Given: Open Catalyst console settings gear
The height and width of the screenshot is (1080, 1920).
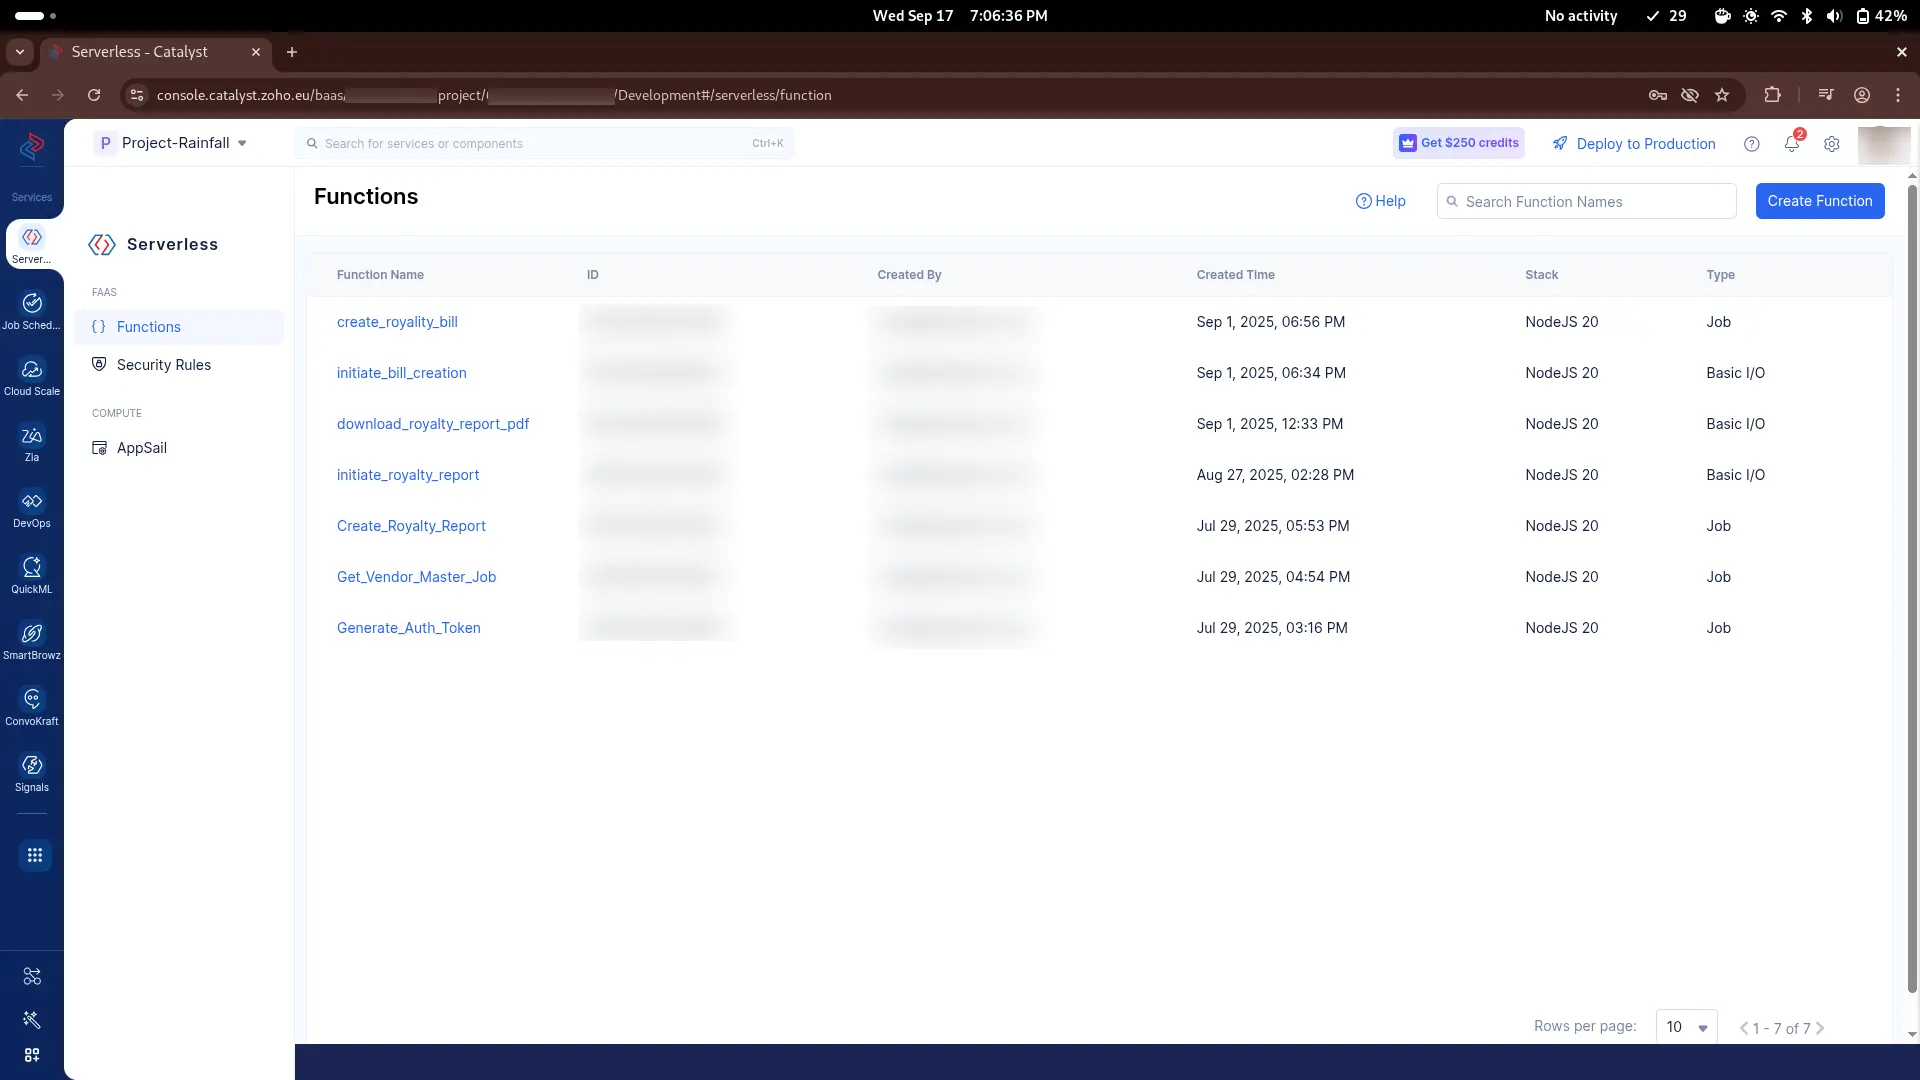Looking at the screenshot, I should (x=1832, y=144).
